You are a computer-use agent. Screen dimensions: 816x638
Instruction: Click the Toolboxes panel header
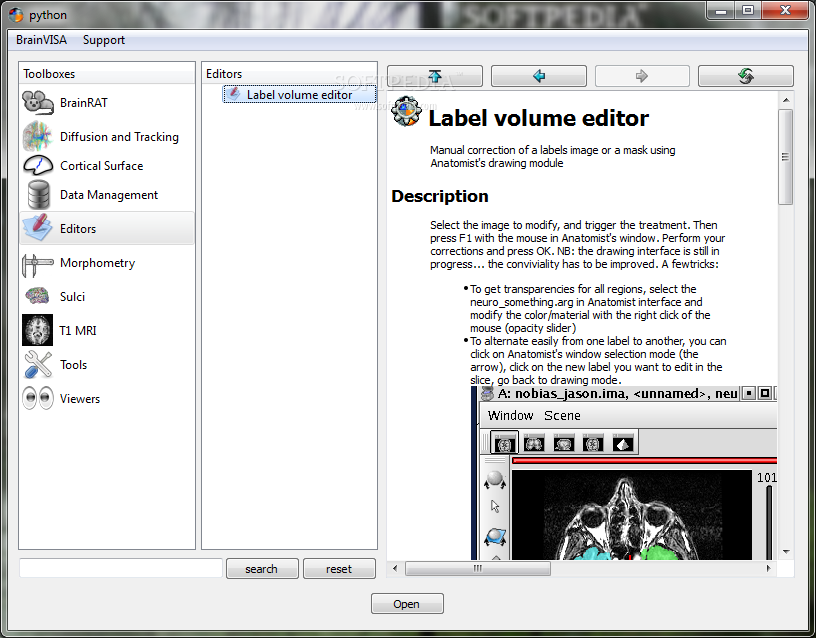coord(107,74)
